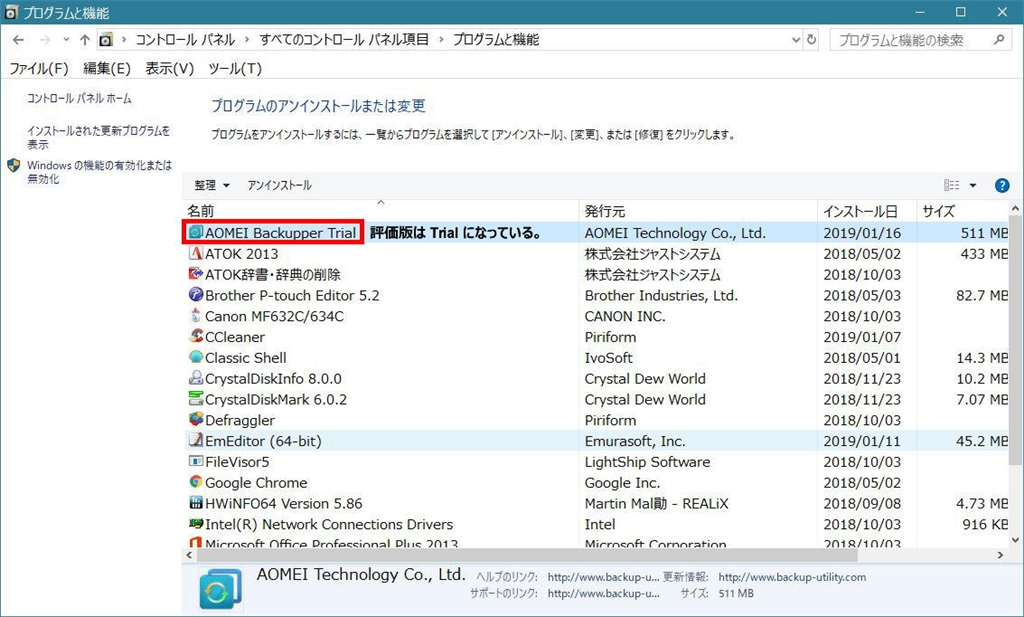Click the FileVisor5 program icon

(195, 462)
